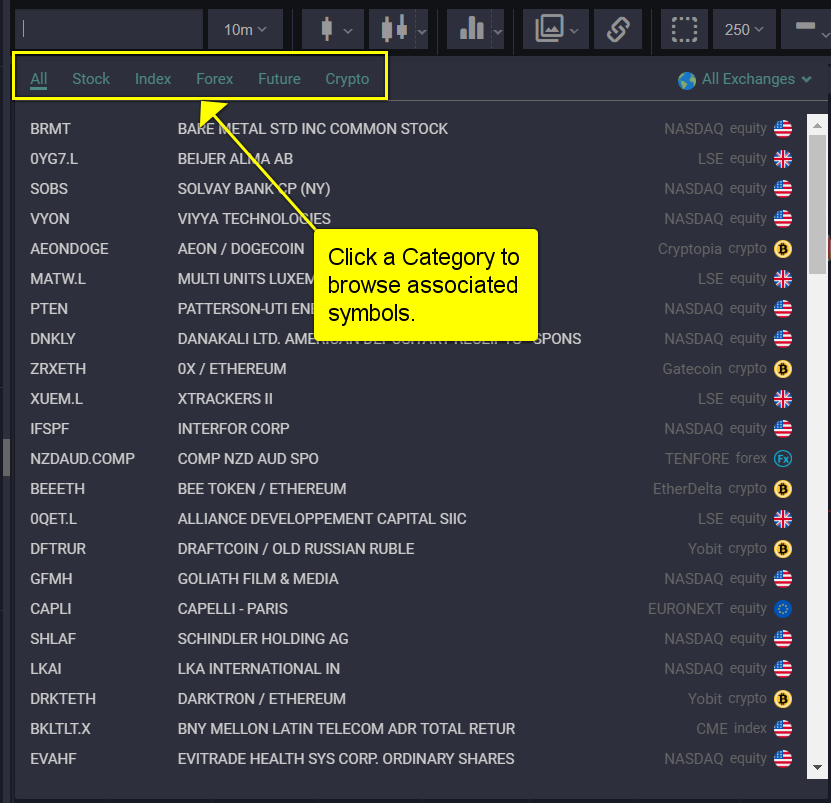Click the US flag icon on BKLTLT.X row
This screenshot has width=831, height=803.
tap(783, 729)
